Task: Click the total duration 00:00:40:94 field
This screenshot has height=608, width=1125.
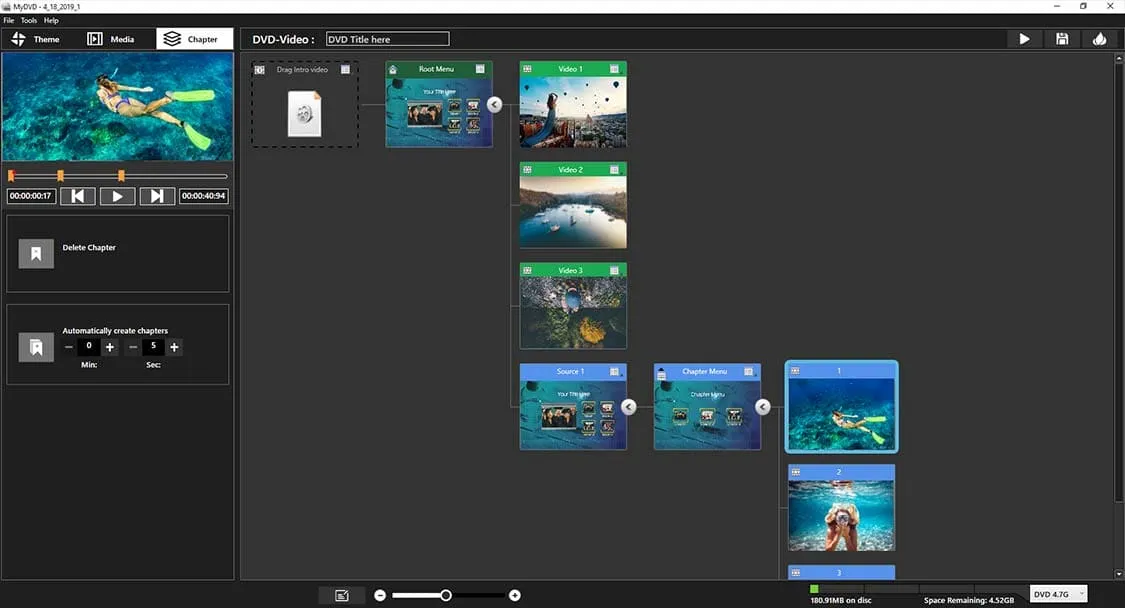Action: 203,195
